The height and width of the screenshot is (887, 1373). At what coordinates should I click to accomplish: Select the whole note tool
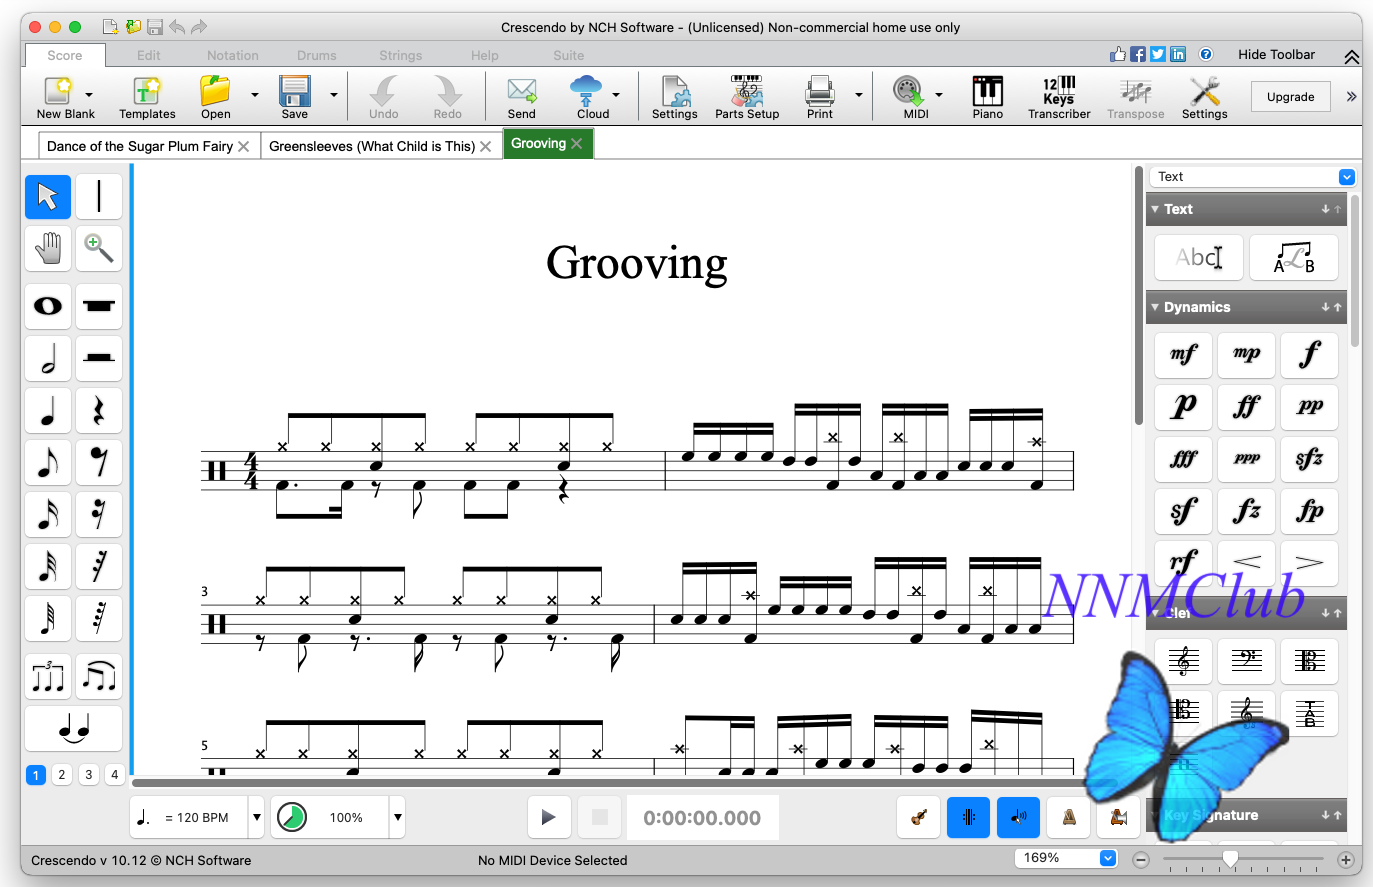[x=48, y=306]
